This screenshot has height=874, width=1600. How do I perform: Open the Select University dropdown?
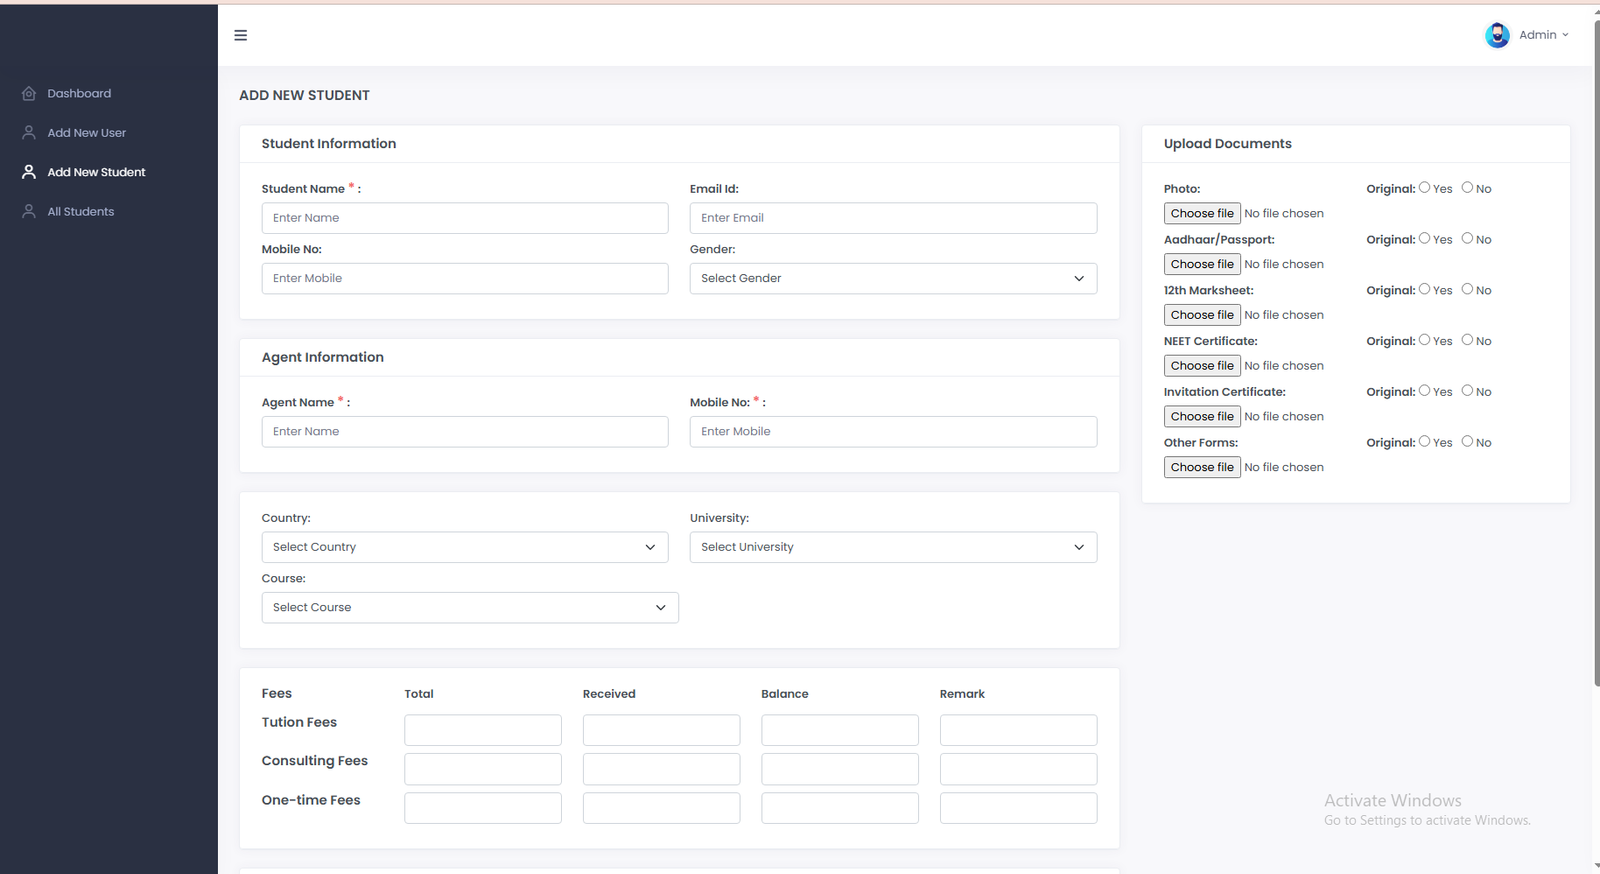point(893,547)
